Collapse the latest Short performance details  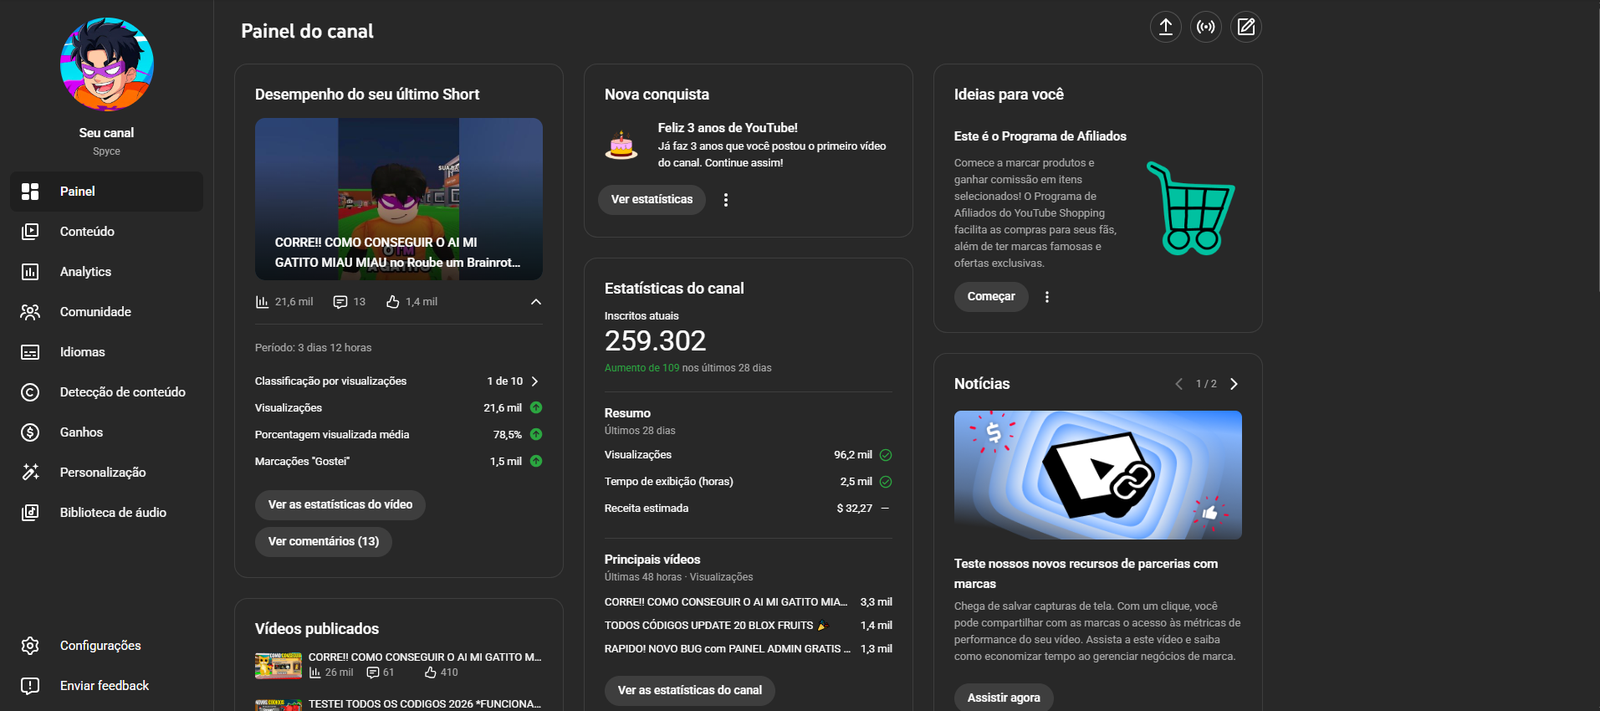pyautogui.click(x=536, y=302)
